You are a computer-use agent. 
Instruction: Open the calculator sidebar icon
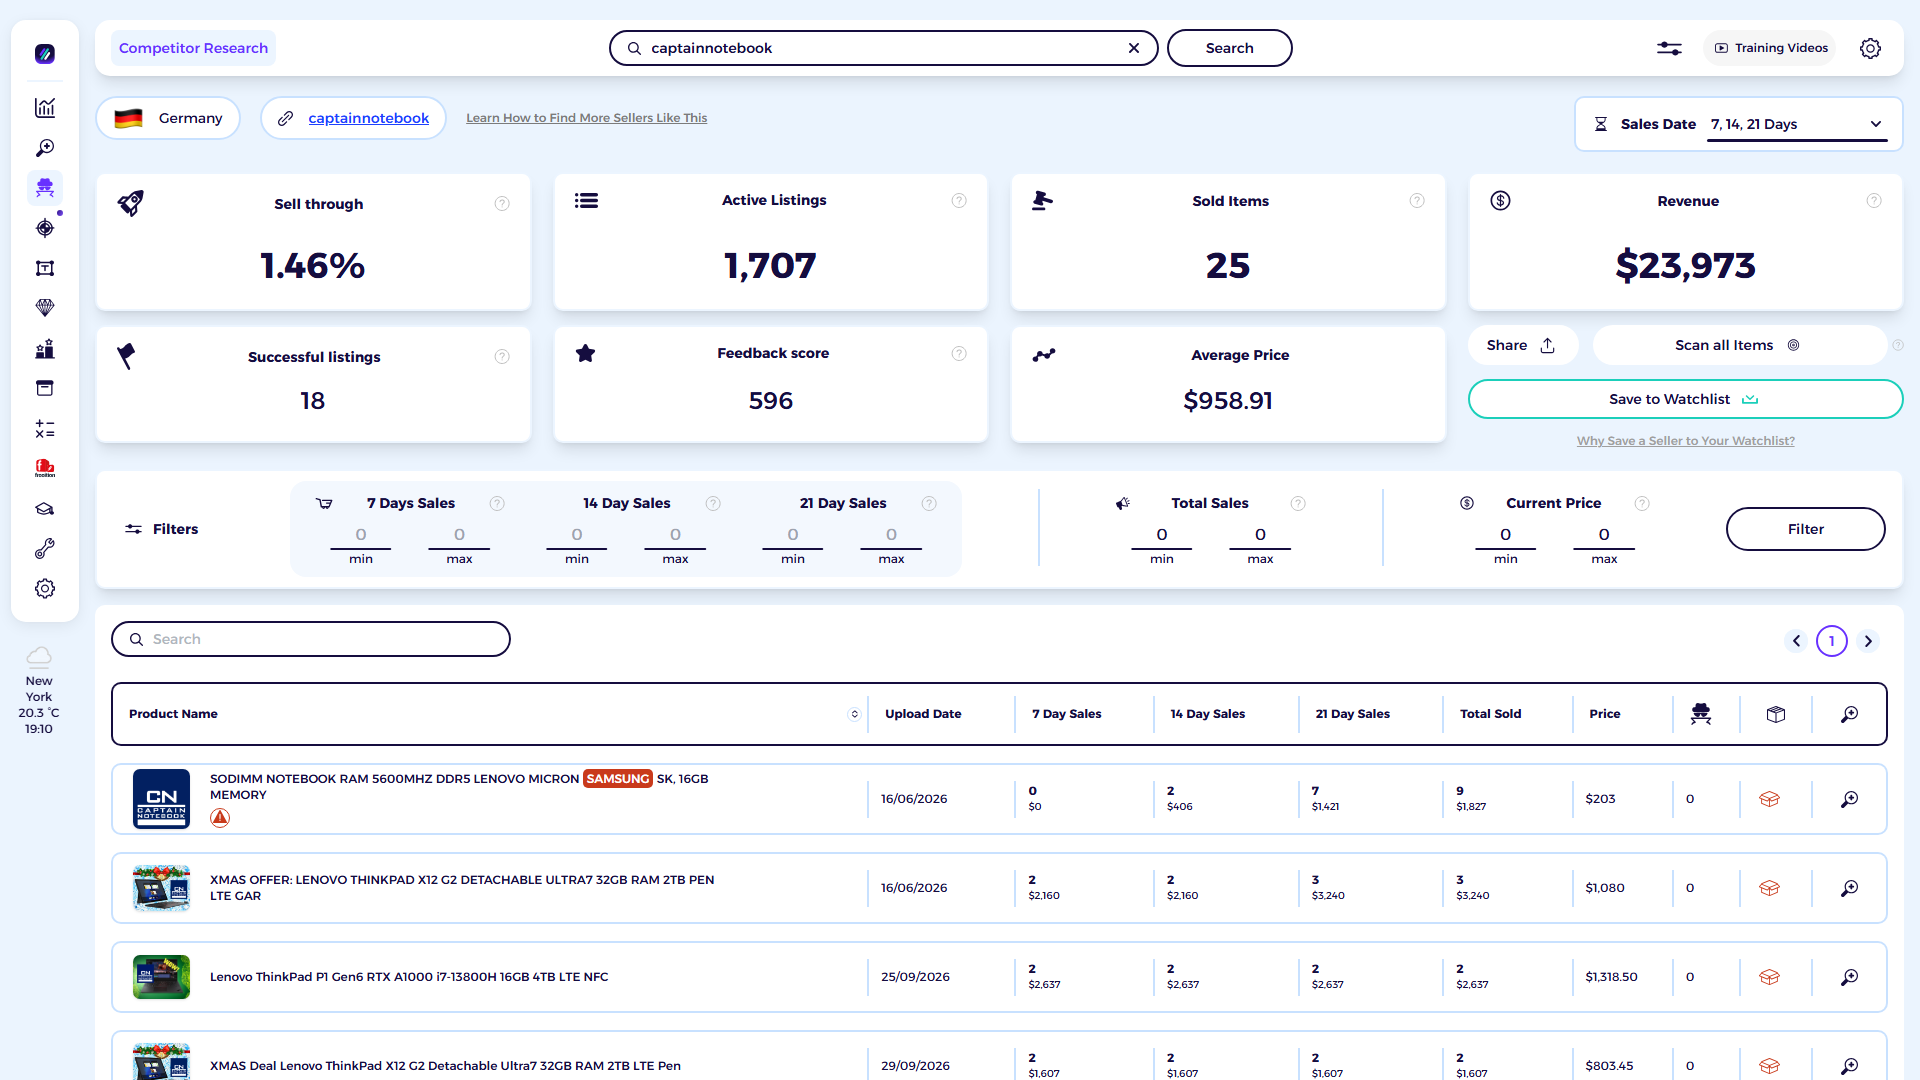coord(45,429)
